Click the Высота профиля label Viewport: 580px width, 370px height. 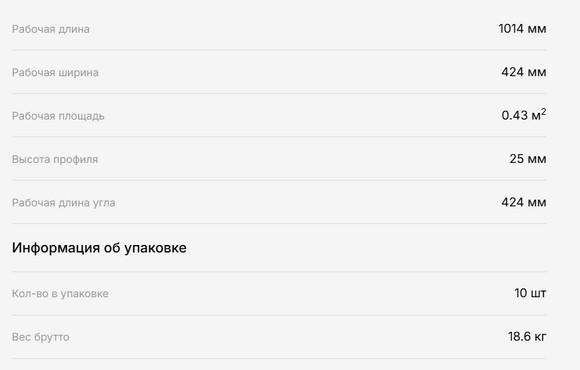point(55,159)
